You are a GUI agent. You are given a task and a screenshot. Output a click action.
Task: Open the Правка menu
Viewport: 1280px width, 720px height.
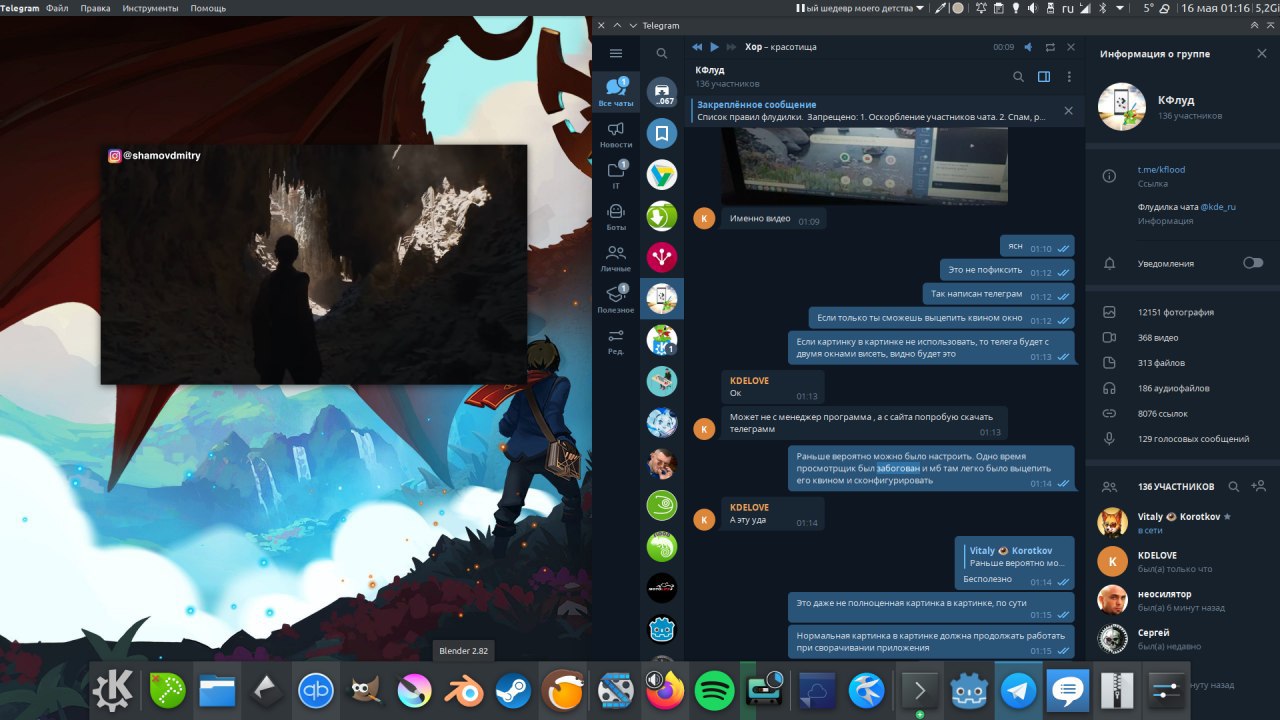95,8
